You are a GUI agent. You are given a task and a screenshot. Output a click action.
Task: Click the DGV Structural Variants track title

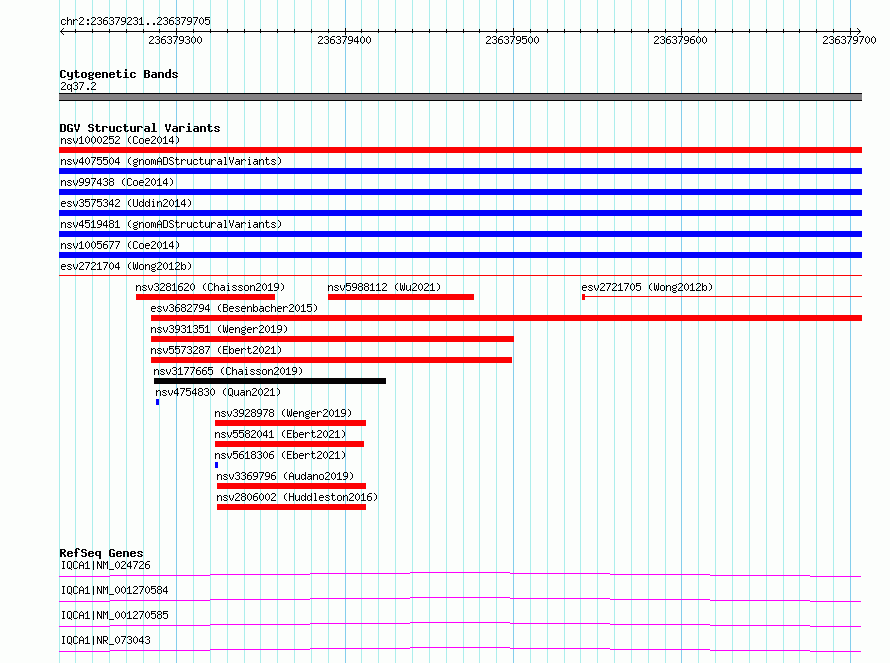(x=140, y=128)
